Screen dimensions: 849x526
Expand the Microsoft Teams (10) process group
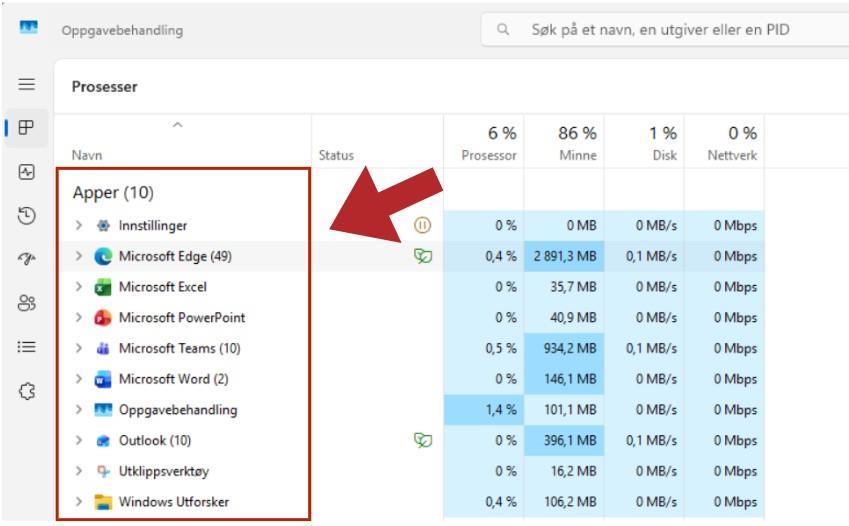click(79, 348)
